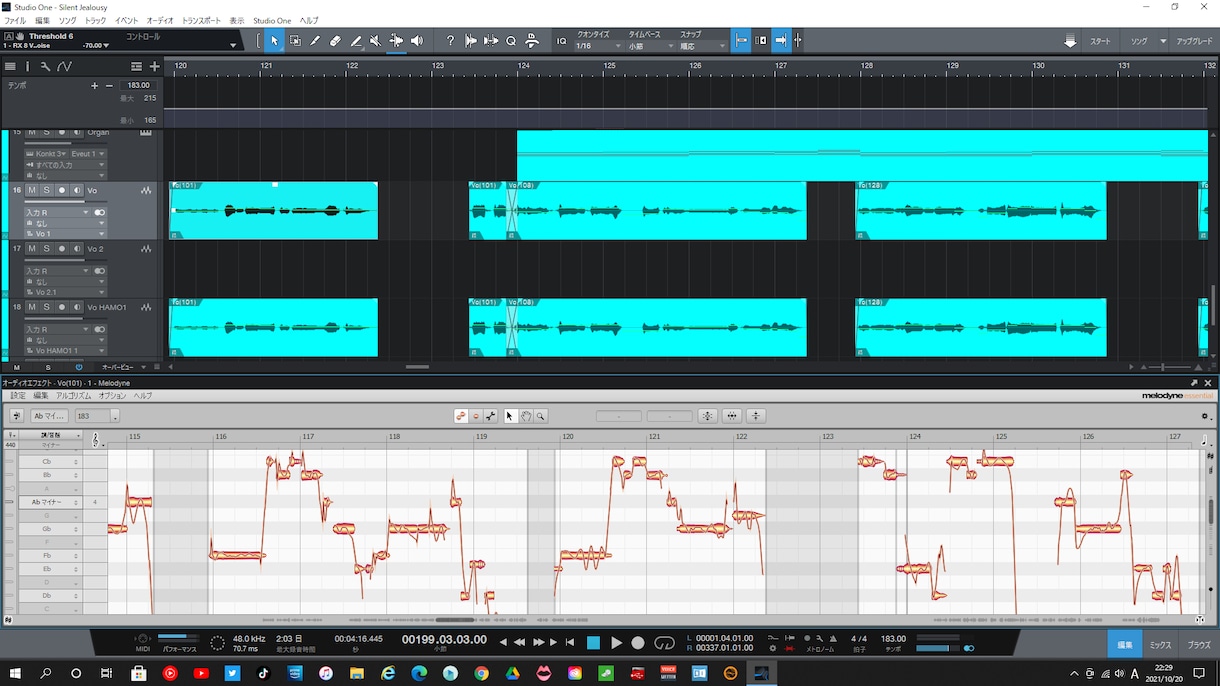1220x686 pixels.
Task: Open the wrench track options icon
Action: 45,66
